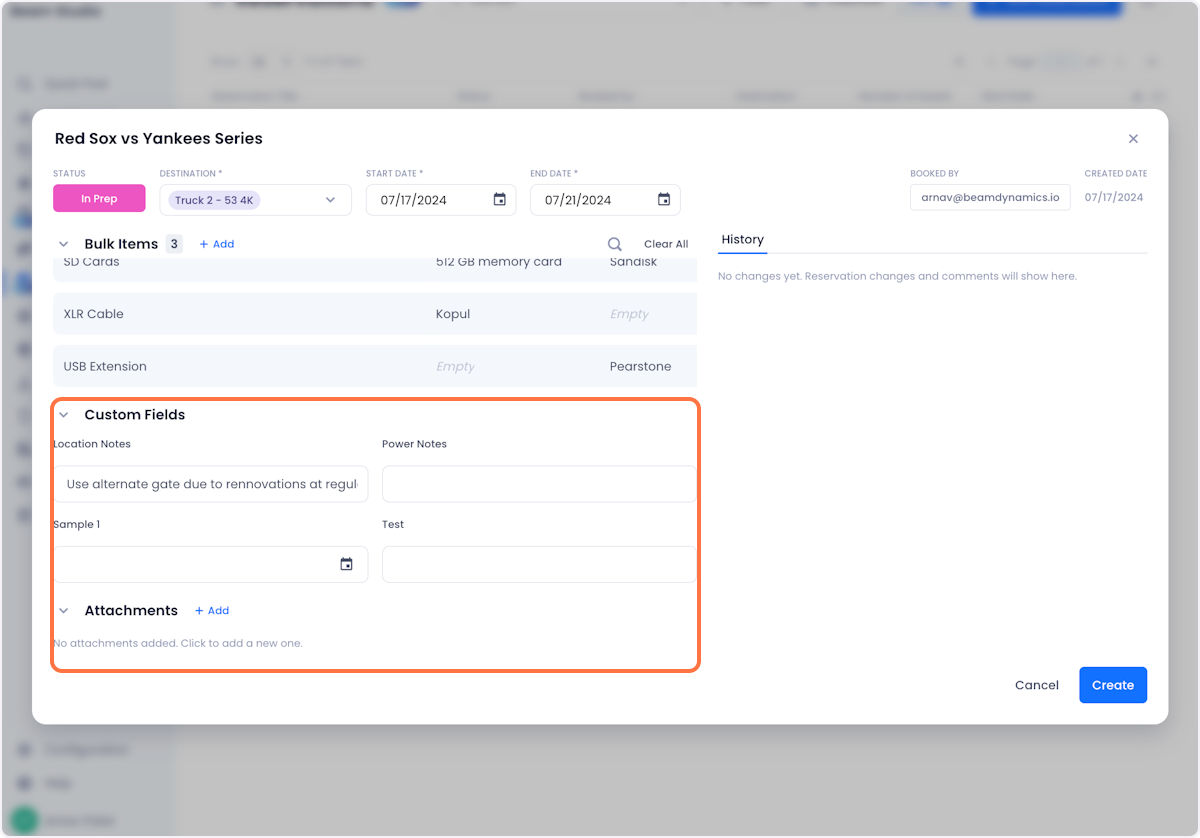Click the Empty cell in XLR Cable row
The height and width of the screenshot is (838, 1200).
(629, 314)
